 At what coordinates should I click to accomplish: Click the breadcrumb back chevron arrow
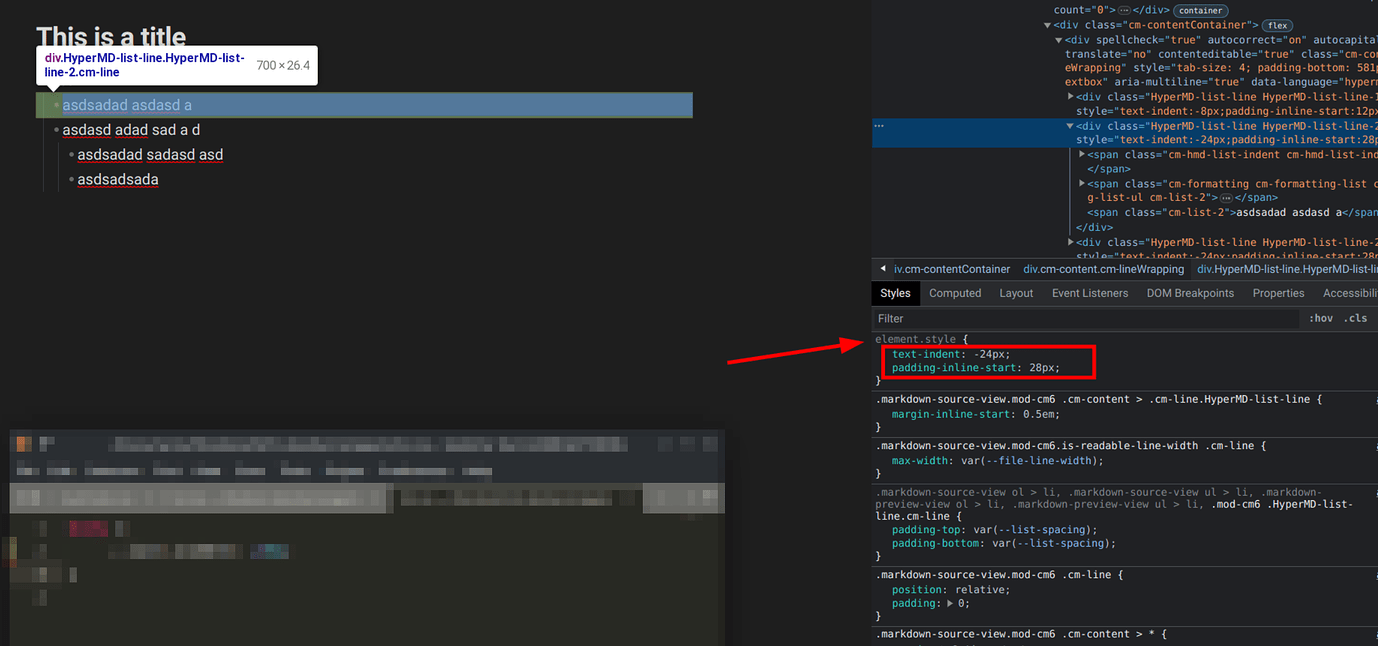coord(881,268)
